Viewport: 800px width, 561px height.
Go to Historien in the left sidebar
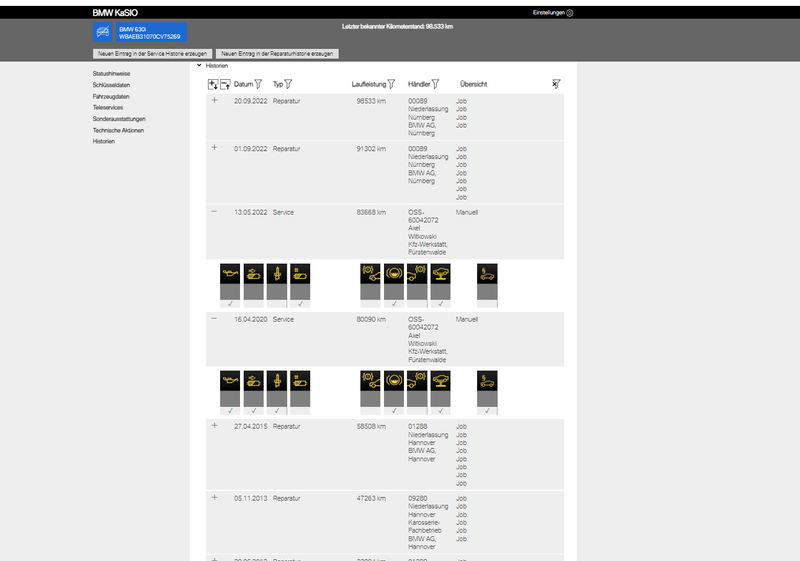click(x=104, y=141)
